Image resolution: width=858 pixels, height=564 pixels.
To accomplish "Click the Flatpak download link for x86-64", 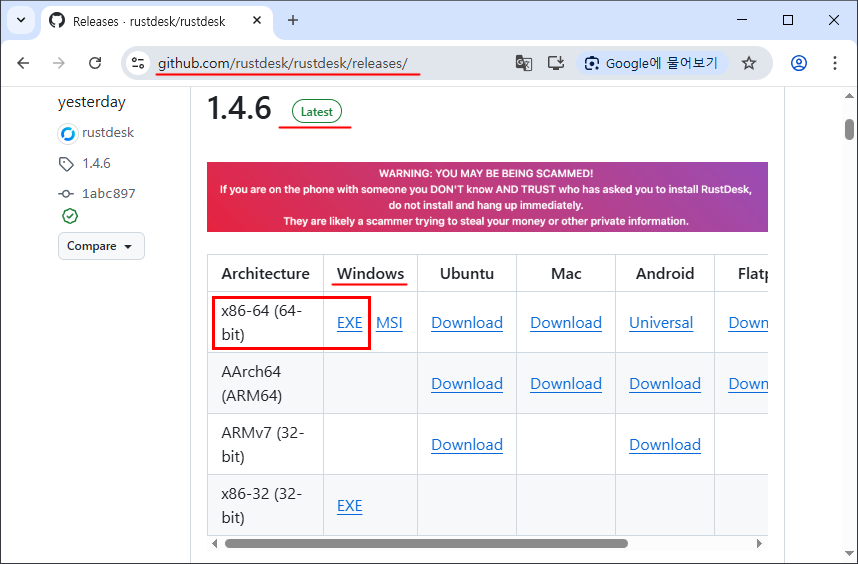I will point(748,323).
